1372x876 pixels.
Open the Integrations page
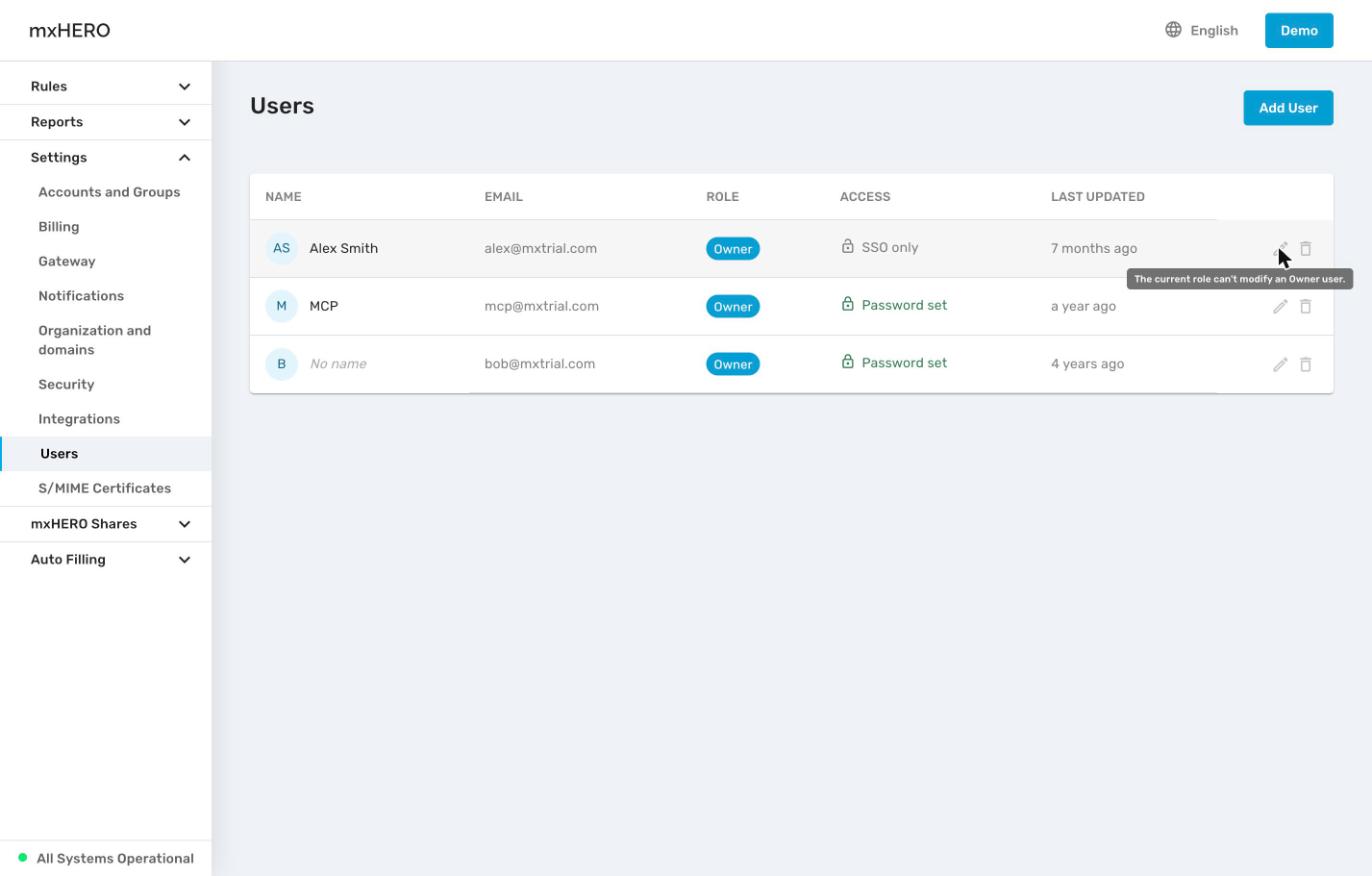pos(79,419)
